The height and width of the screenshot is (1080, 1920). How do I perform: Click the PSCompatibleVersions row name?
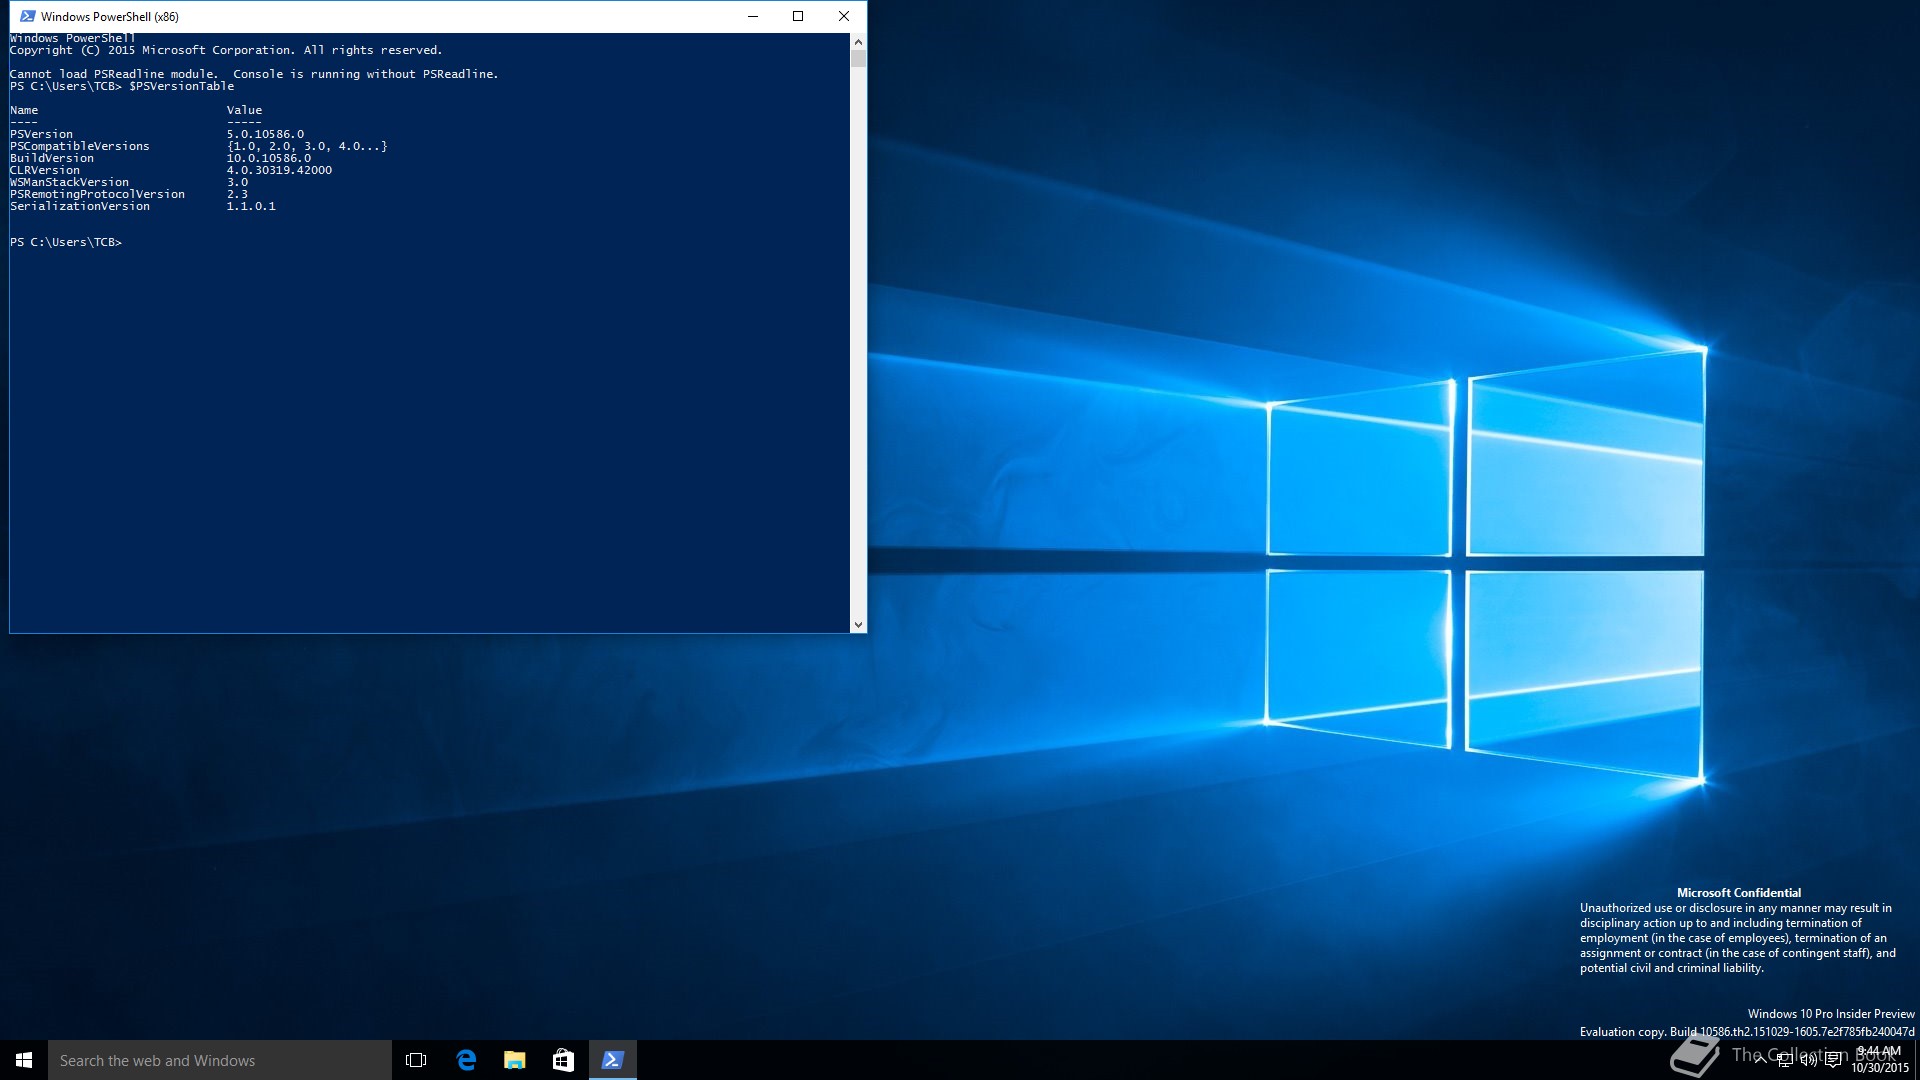tap(80, 146)
